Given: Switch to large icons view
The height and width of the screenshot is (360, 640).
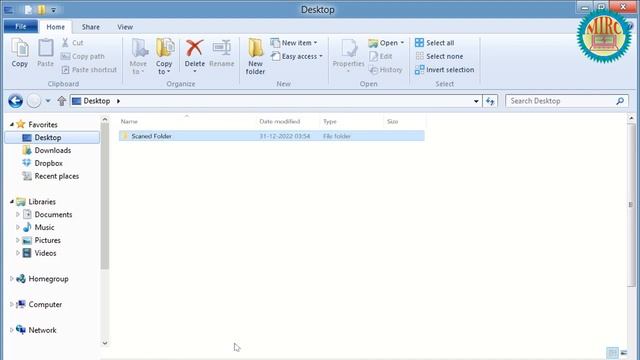Looking at the screenshot, I should pos(624,353).
